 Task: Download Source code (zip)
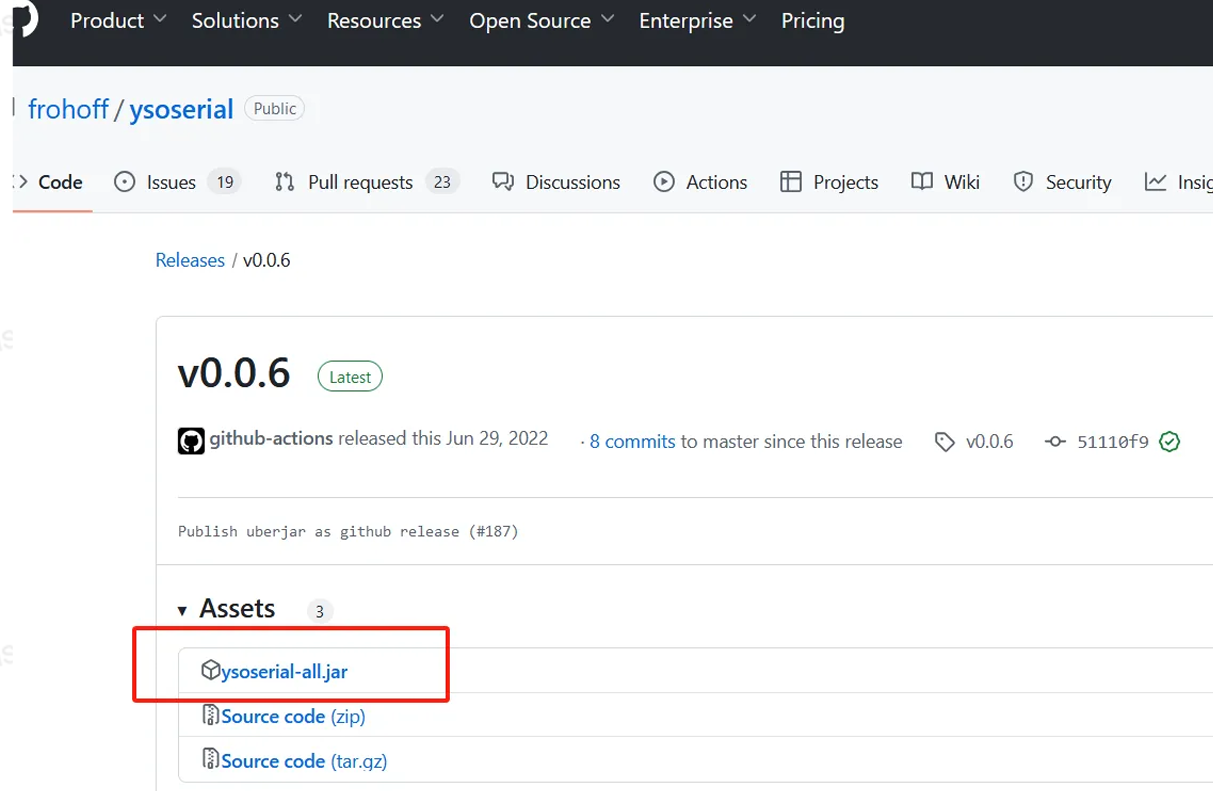click(x=293, y=717)
